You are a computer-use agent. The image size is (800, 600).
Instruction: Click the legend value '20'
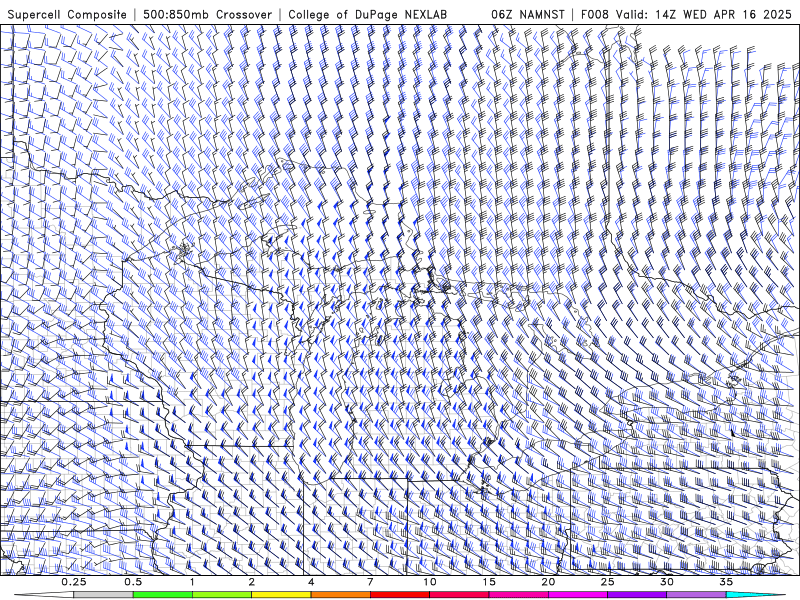click(x=548, y=582)
